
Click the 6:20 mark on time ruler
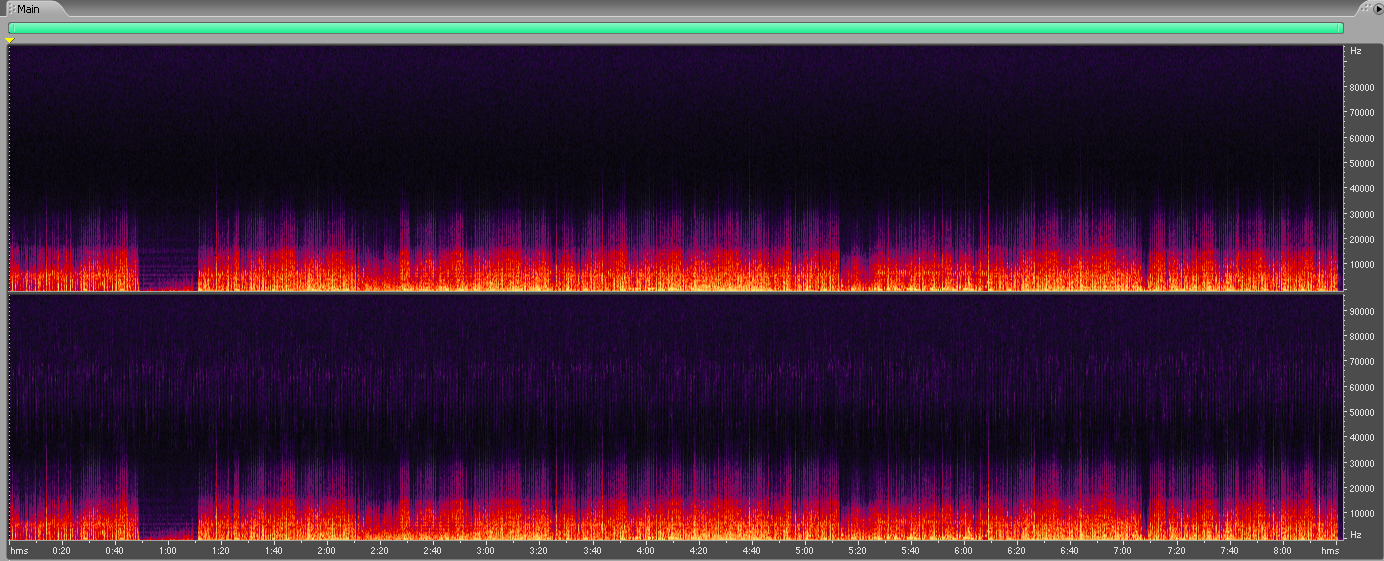coord(1016,551)
